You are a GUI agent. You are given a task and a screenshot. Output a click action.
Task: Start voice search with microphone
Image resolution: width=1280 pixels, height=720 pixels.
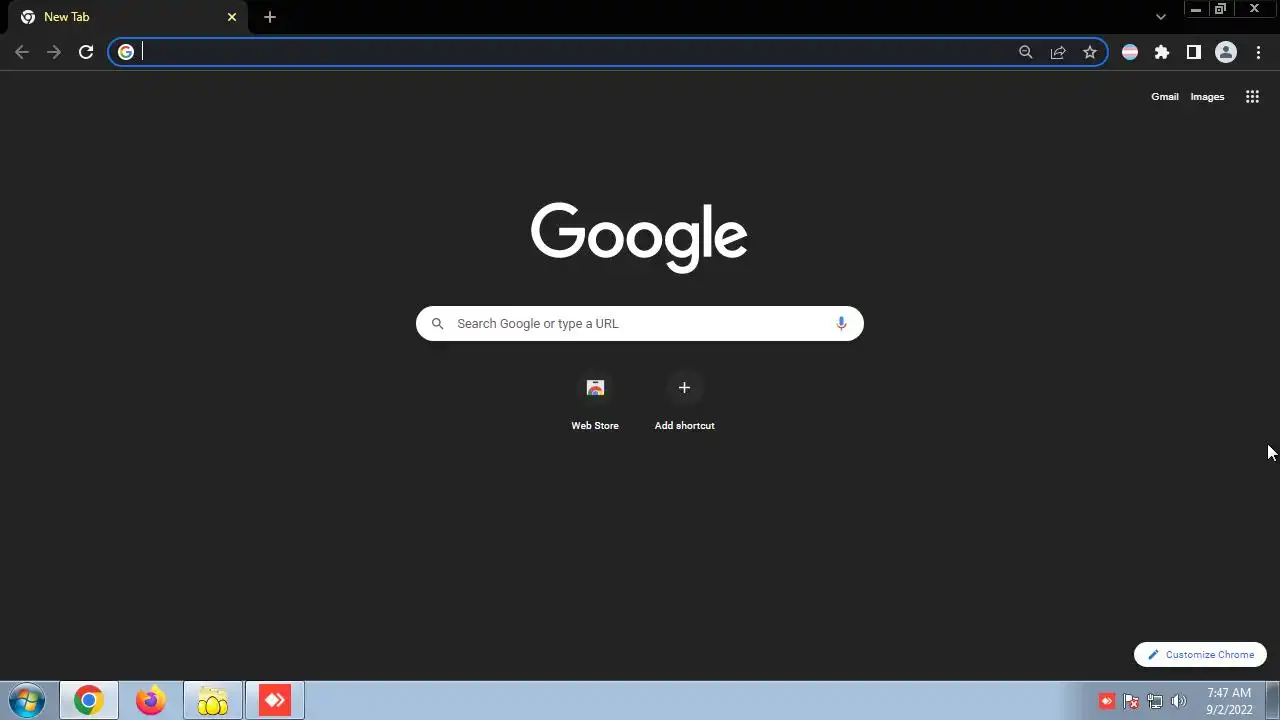(x=841, y=323)
